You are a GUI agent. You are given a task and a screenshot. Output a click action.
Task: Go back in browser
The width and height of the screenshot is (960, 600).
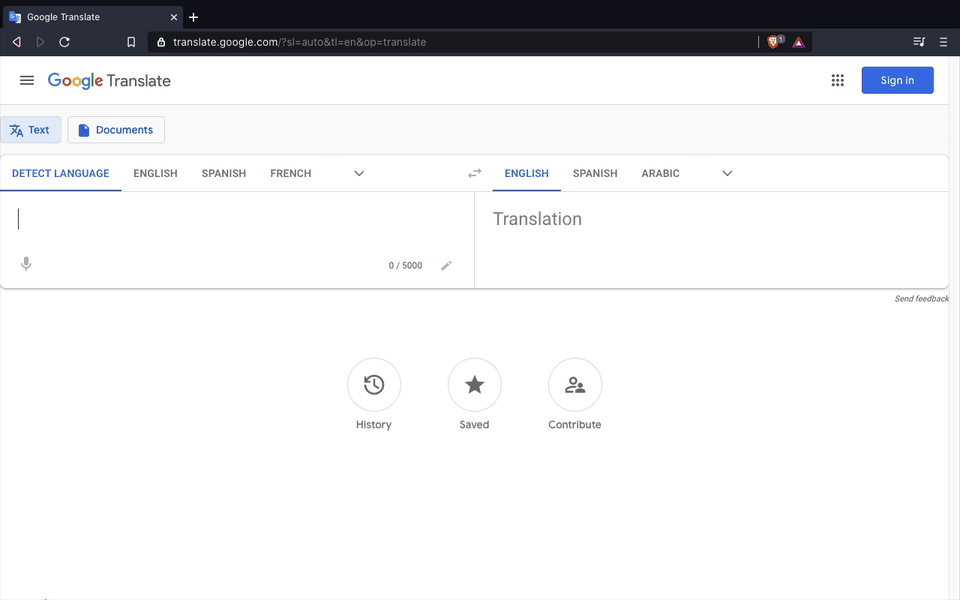[x=17, y=42]
